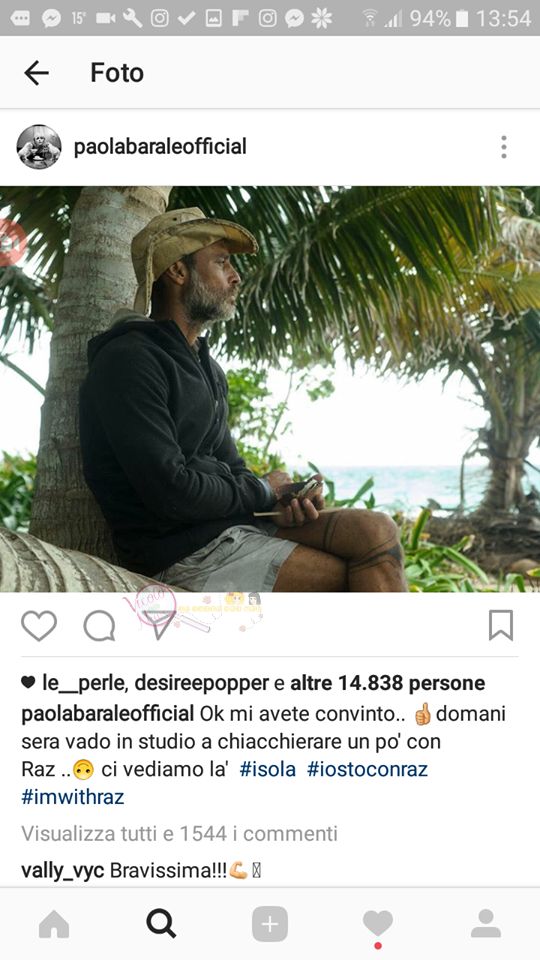The height and width of the screenshot is (960, 540).
Task: Open the three-dot post options menu
Action: coord(503,147)
